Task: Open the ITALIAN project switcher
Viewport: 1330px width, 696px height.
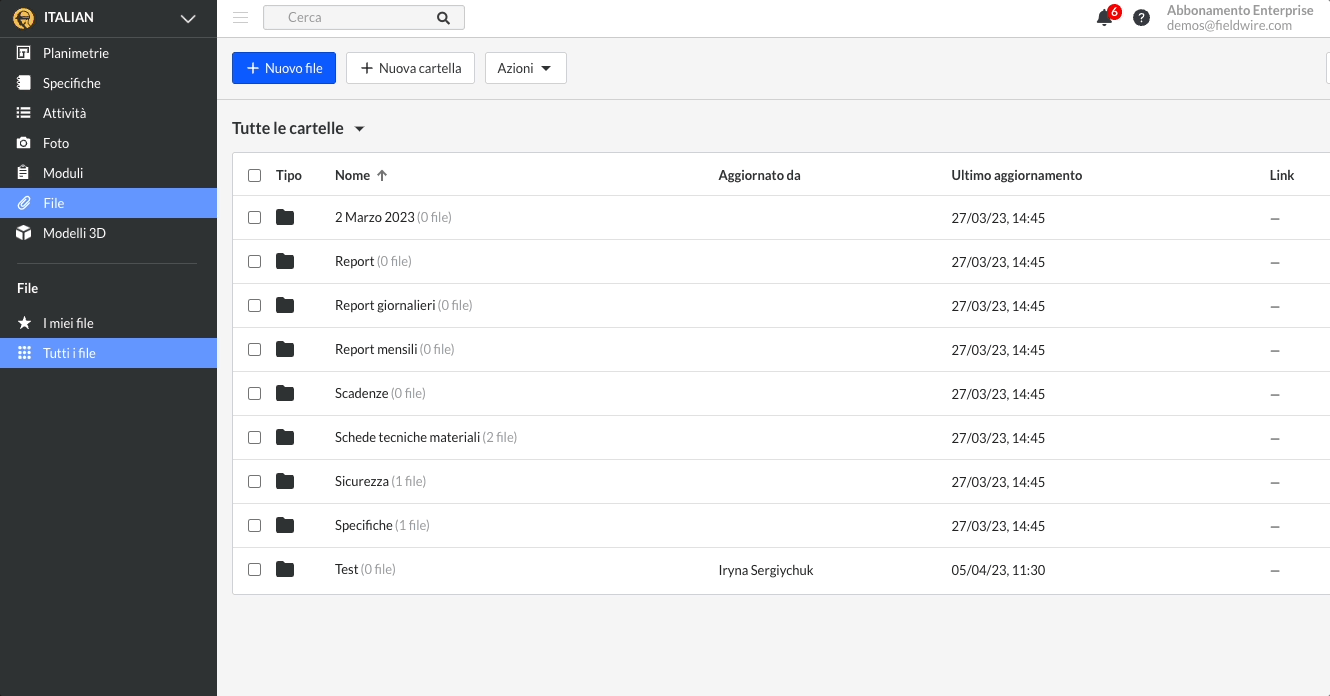Action: point(100,17)
